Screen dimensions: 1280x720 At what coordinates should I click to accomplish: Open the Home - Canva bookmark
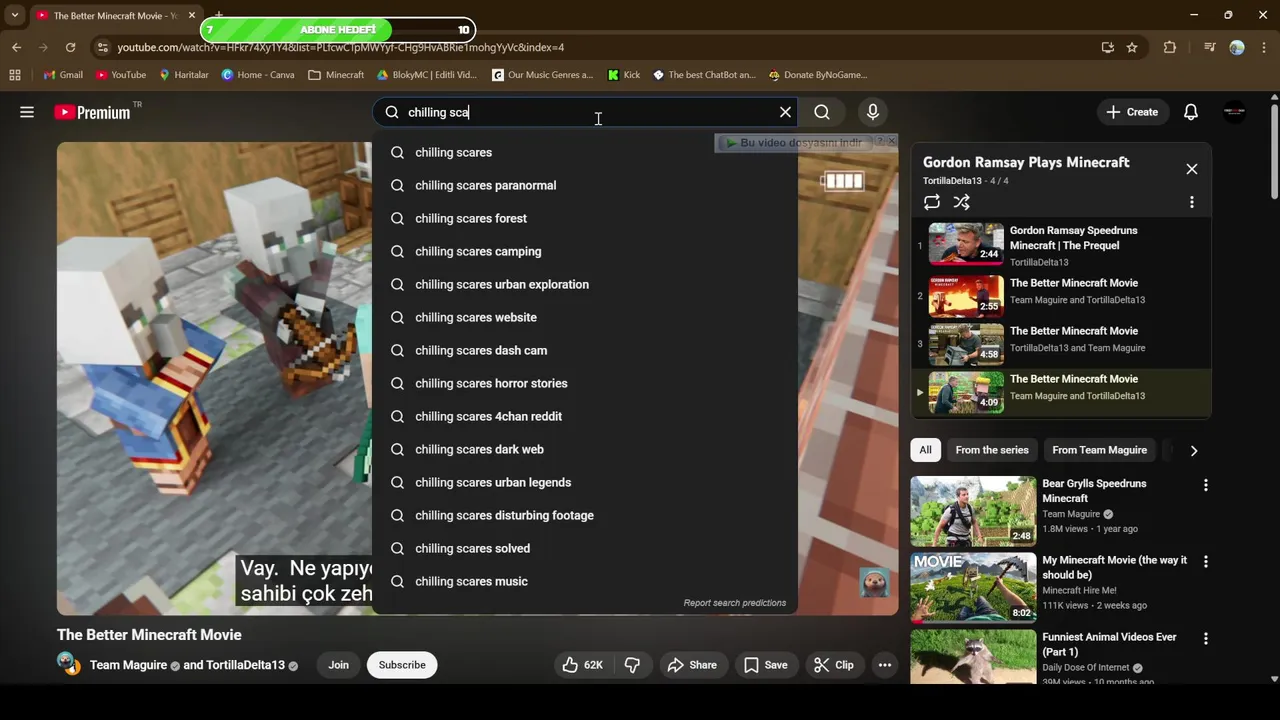pyautogui.click(x=258, y=75)
